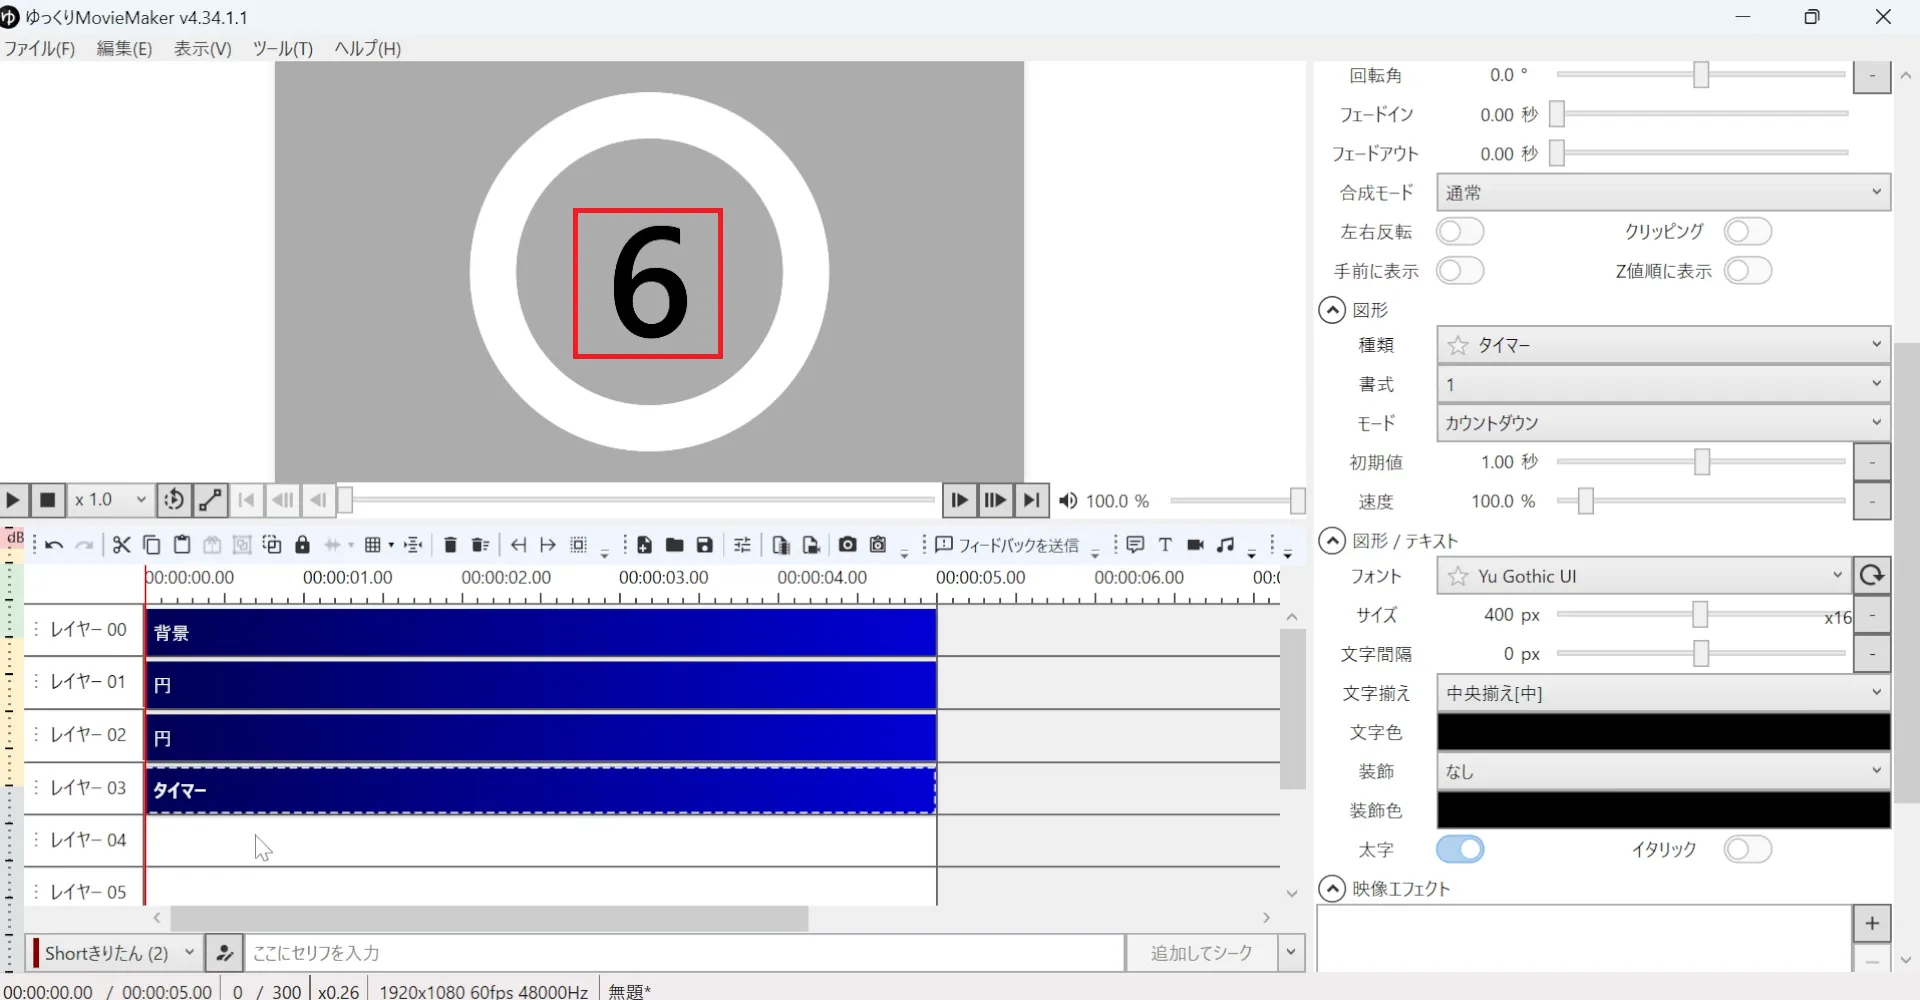Select the 円 clip on レイヤー 01
Viewport: 1920px width, 1000px height.
541,685
